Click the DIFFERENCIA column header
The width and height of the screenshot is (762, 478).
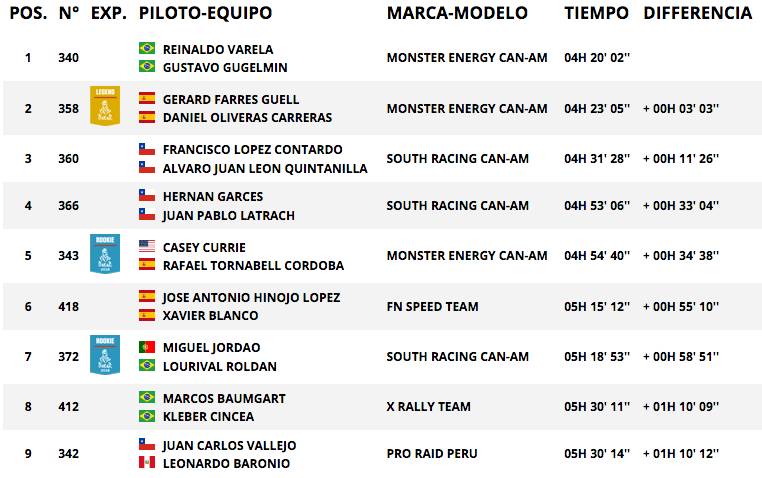coord(697,13)
